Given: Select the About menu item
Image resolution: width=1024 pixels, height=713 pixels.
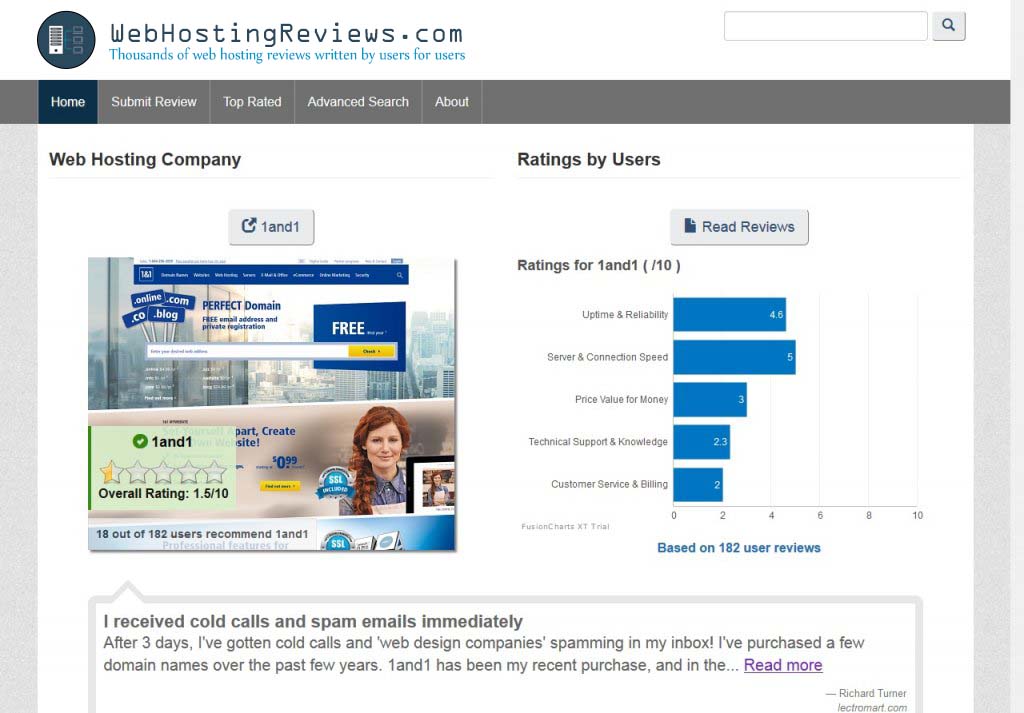Looking at the screenshot, I should (x=452, y=102).
